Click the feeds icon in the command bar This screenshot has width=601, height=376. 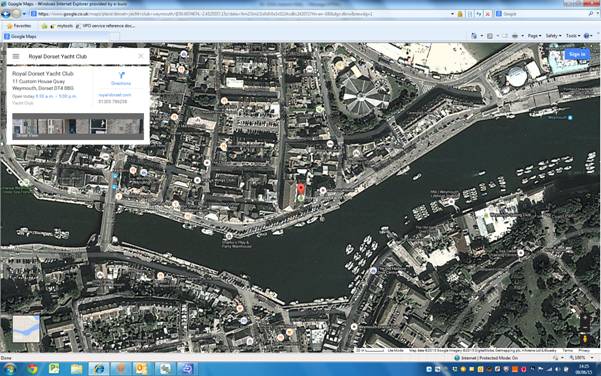click(x=490, y=36)
